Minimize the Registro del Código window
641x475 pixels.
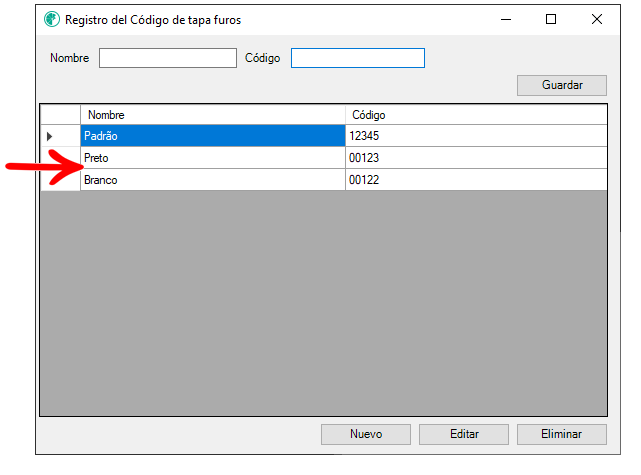[506, 19]
